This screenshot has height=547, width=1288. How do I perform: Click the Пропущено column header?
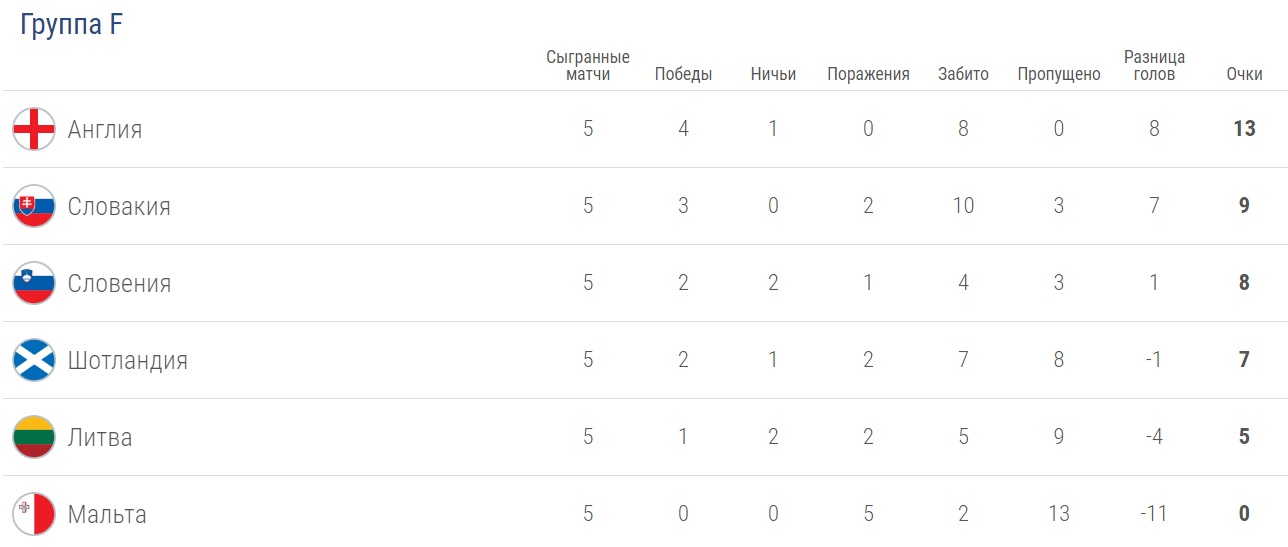point(1059,74)
